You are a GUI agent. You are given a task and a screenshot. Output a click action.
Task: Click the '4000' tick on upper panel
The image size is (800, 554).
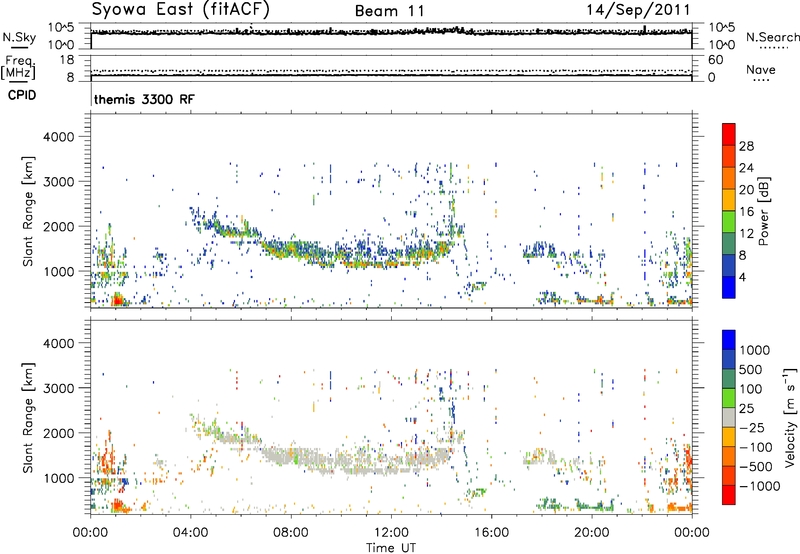tap(59, 137)
